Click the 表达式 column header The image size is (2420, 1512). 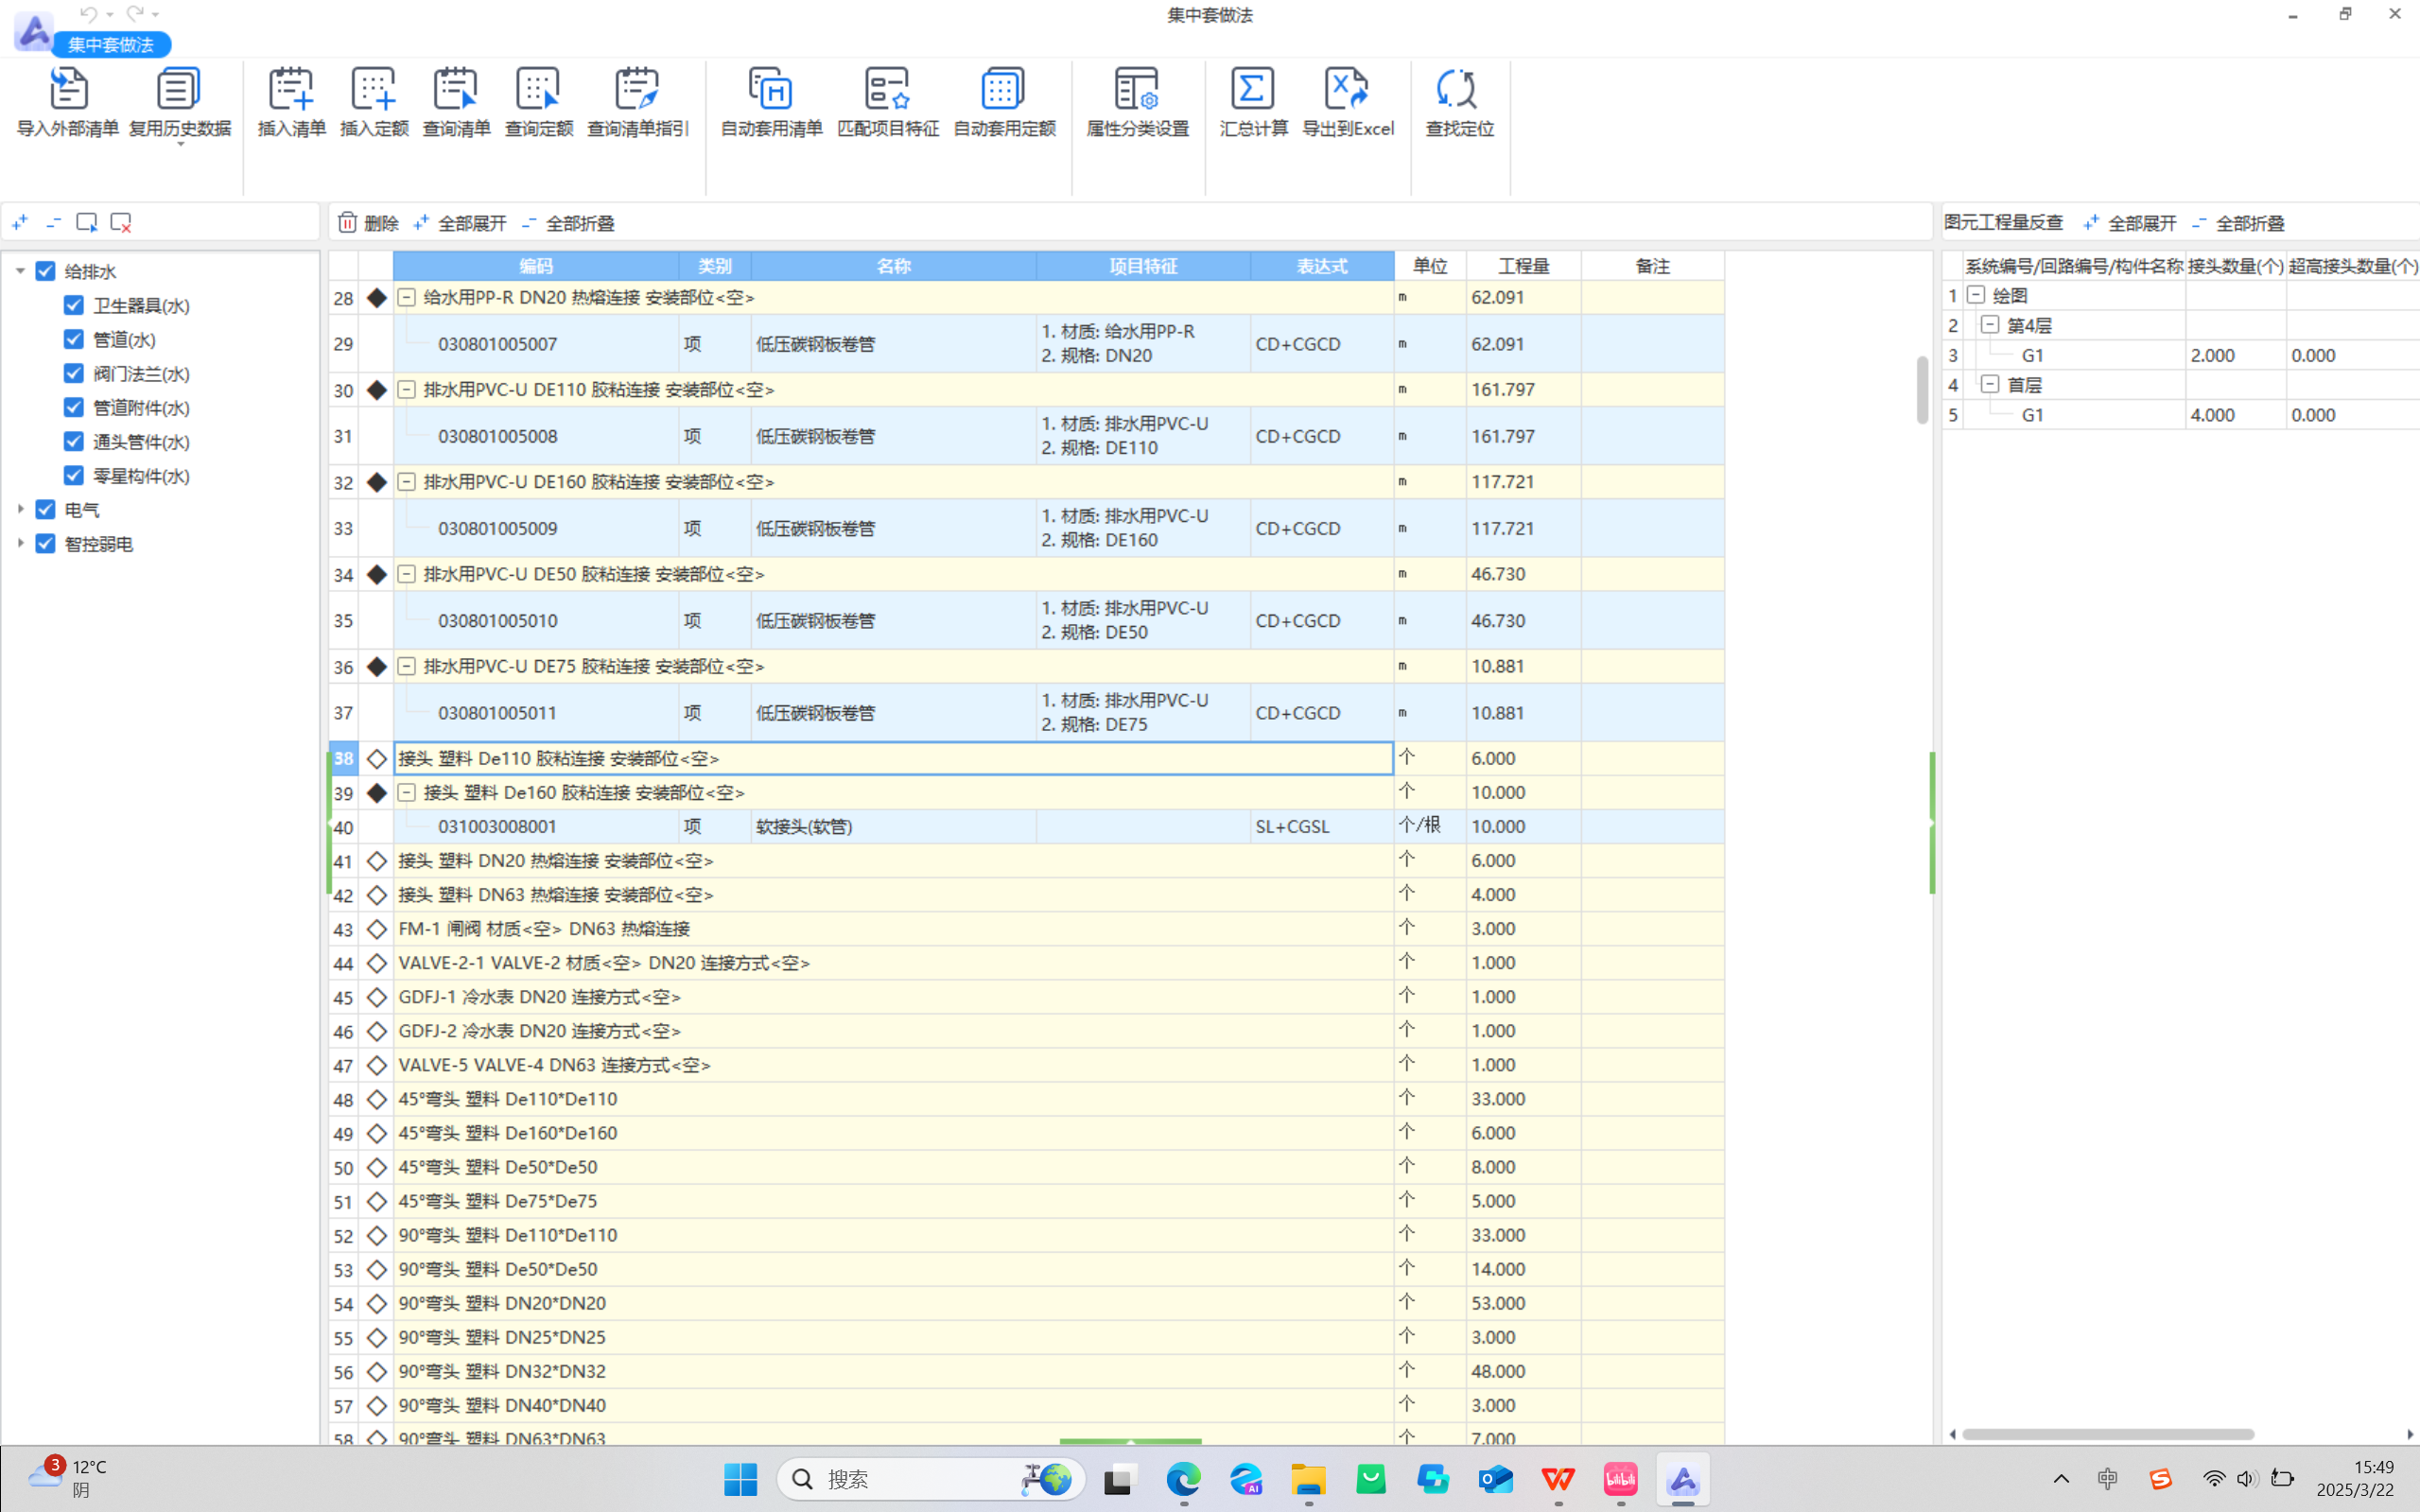[x=1322, y=266]
